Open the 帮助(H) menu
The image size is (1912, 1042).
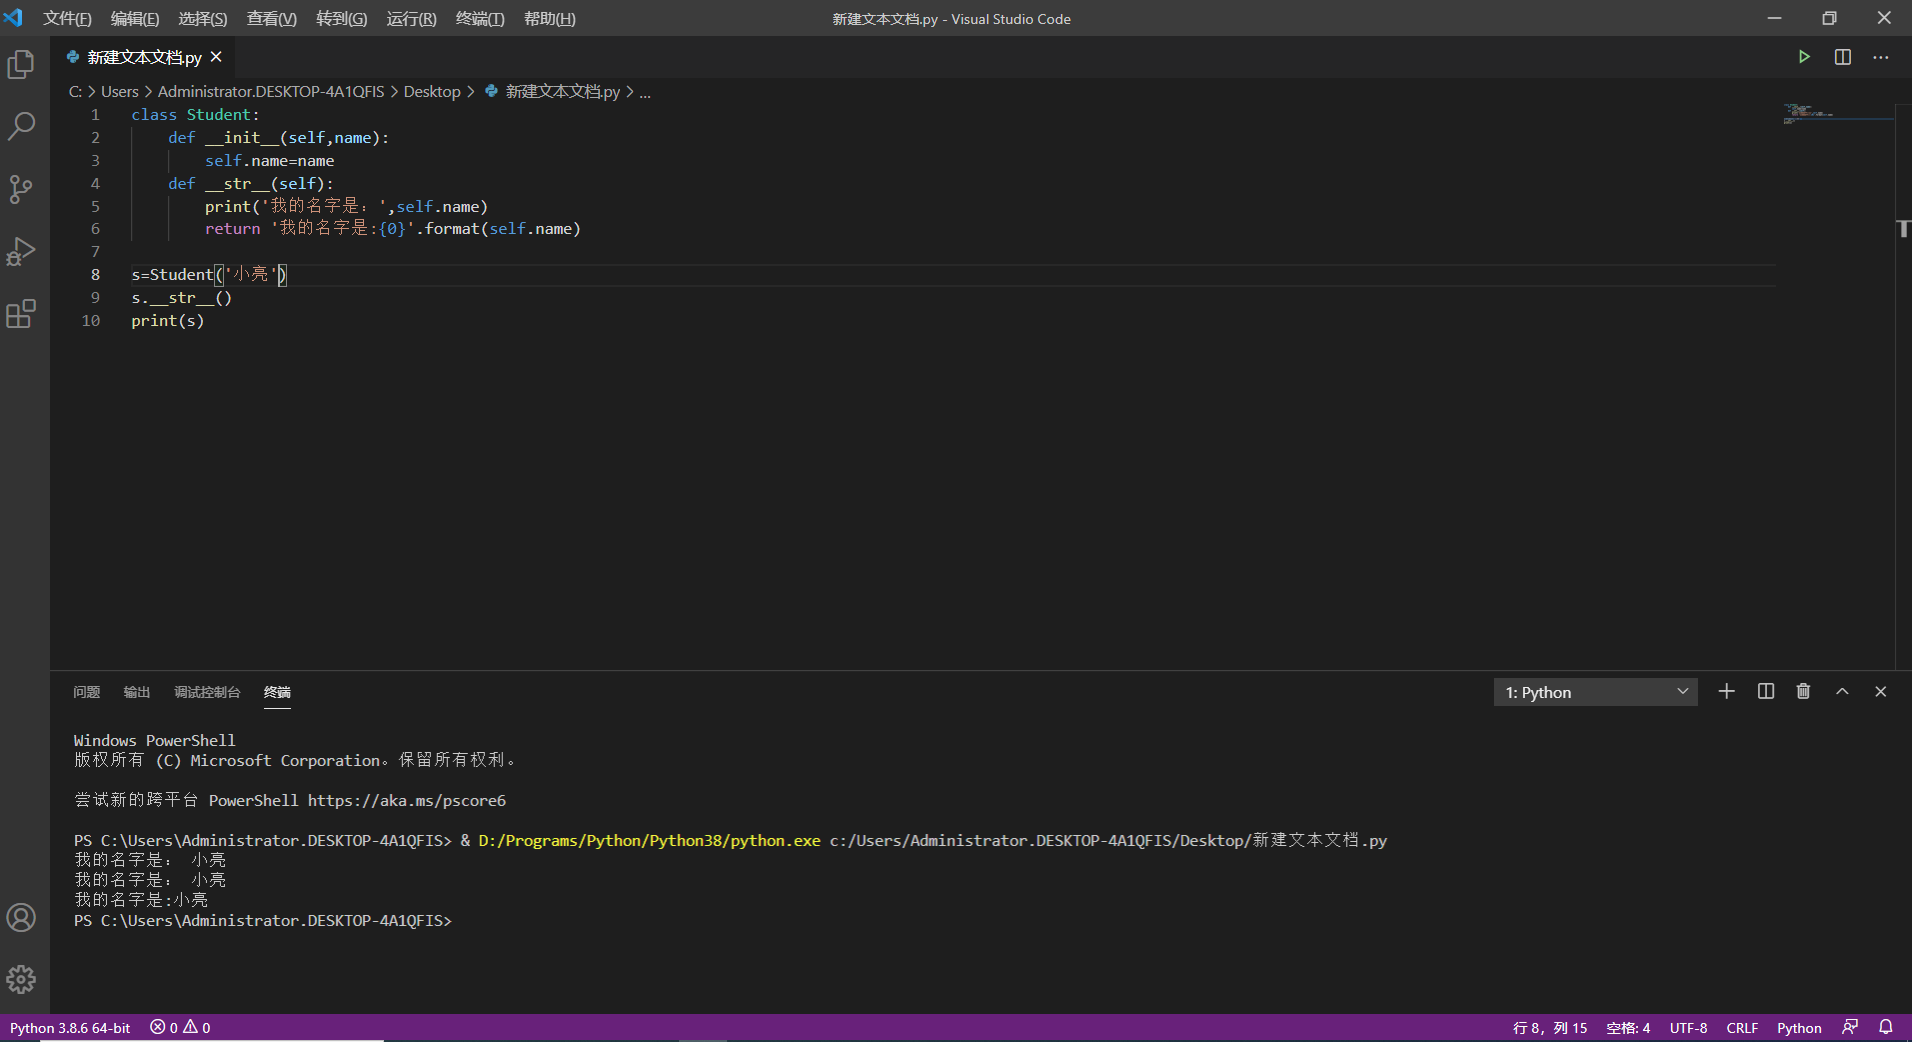550,19
